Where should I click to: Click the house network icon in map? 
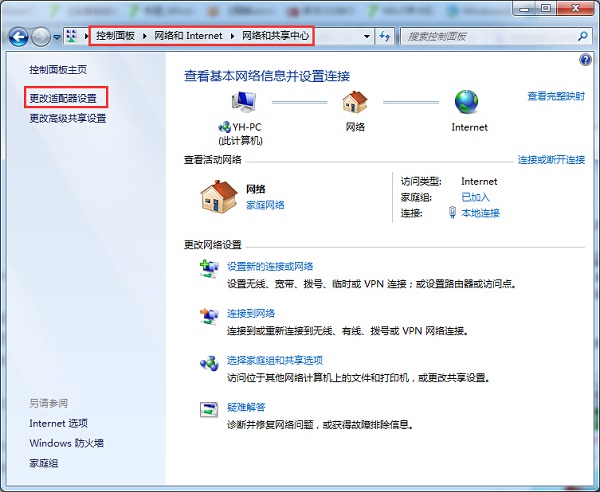[x=355, y=103]
